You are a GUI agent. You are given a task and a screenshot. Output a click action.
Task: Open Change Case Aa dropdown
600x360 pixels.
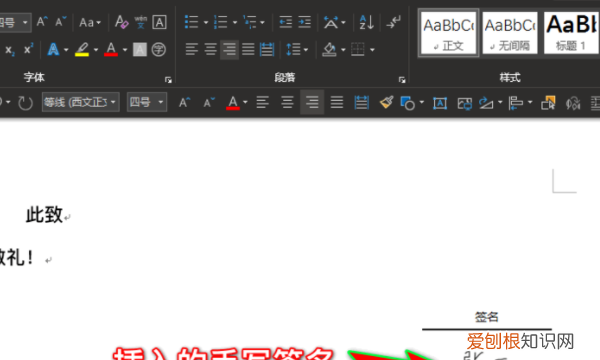[90, 23]
